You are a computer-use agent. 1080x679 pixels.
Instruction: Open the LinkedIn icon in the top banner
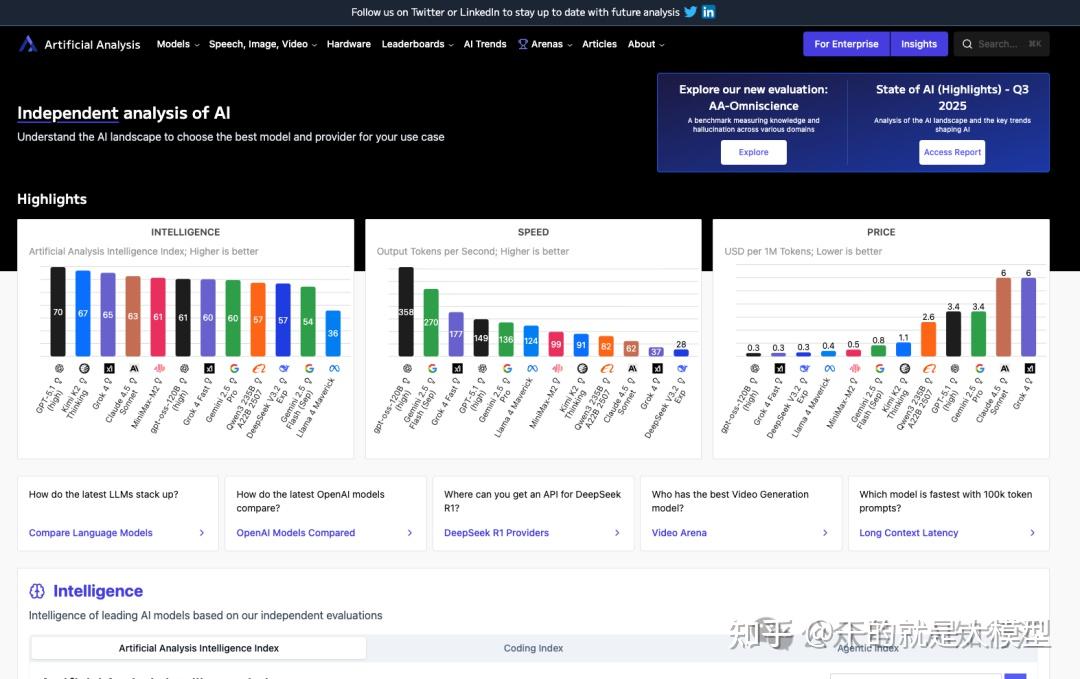point(708,12)
